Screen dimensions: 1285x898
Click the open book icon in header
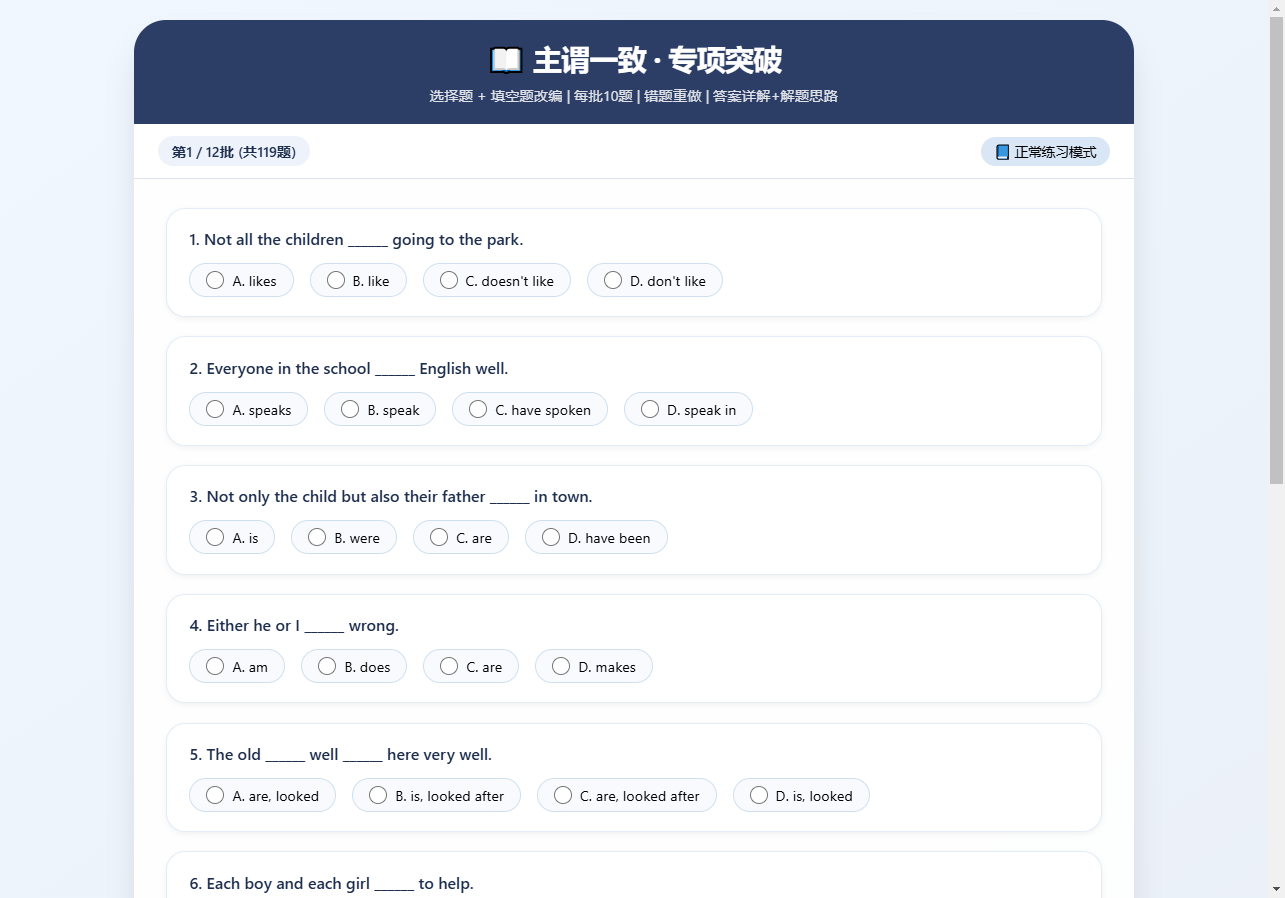(x=506, y=61)
